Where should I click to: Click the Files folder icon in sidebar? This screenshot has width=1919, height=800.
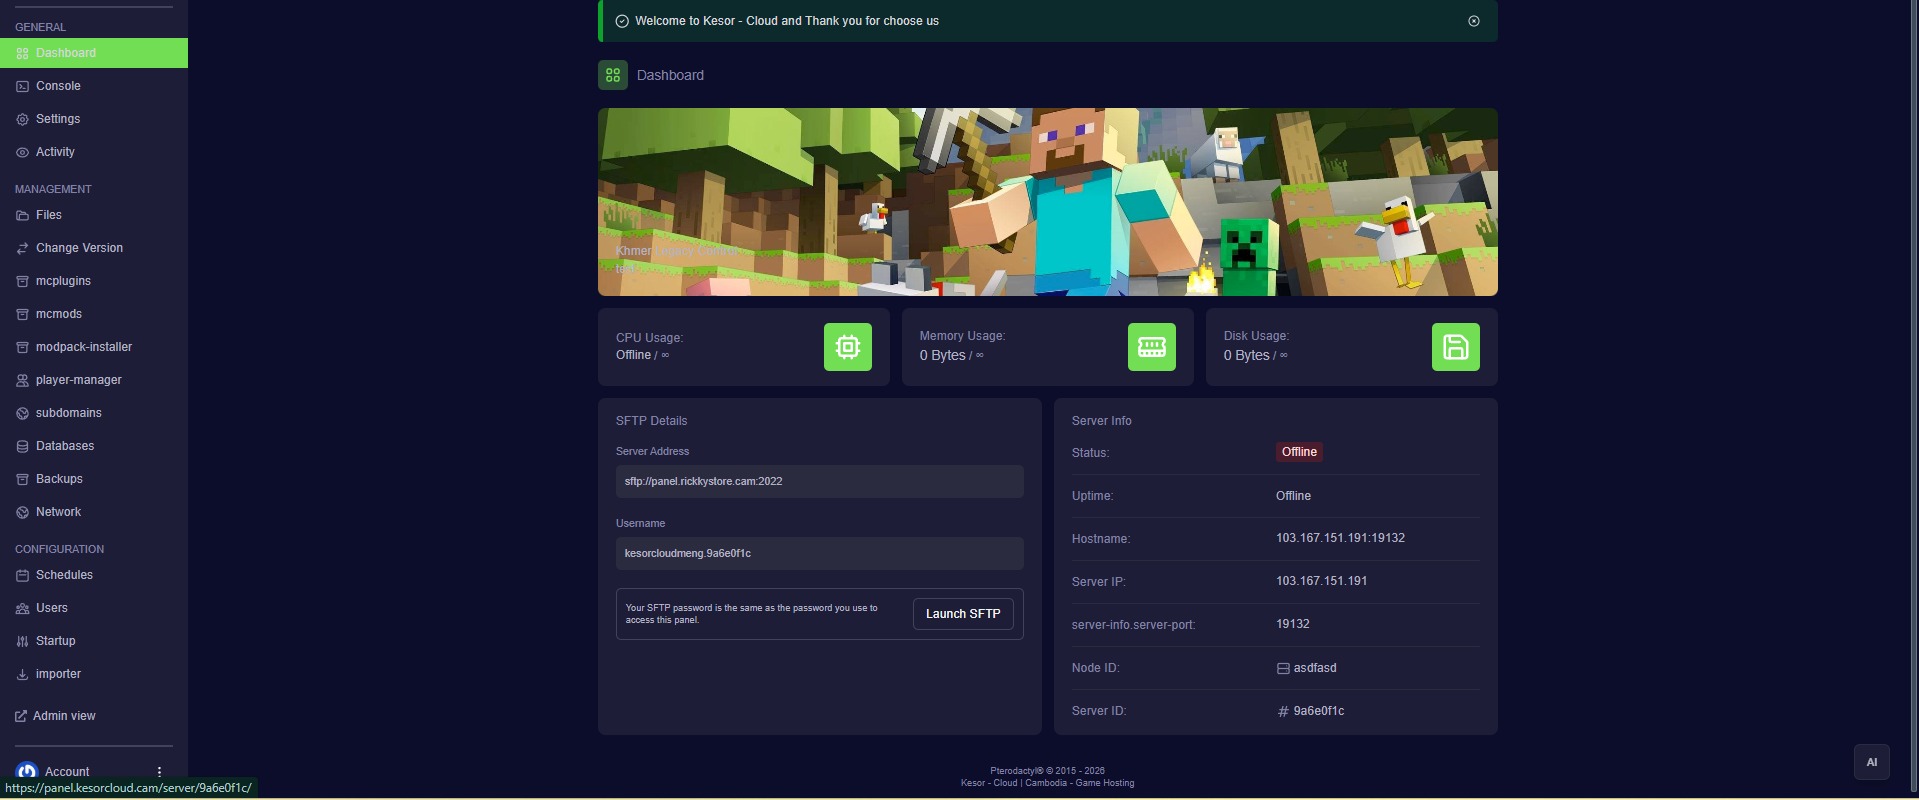click(22, 216)
